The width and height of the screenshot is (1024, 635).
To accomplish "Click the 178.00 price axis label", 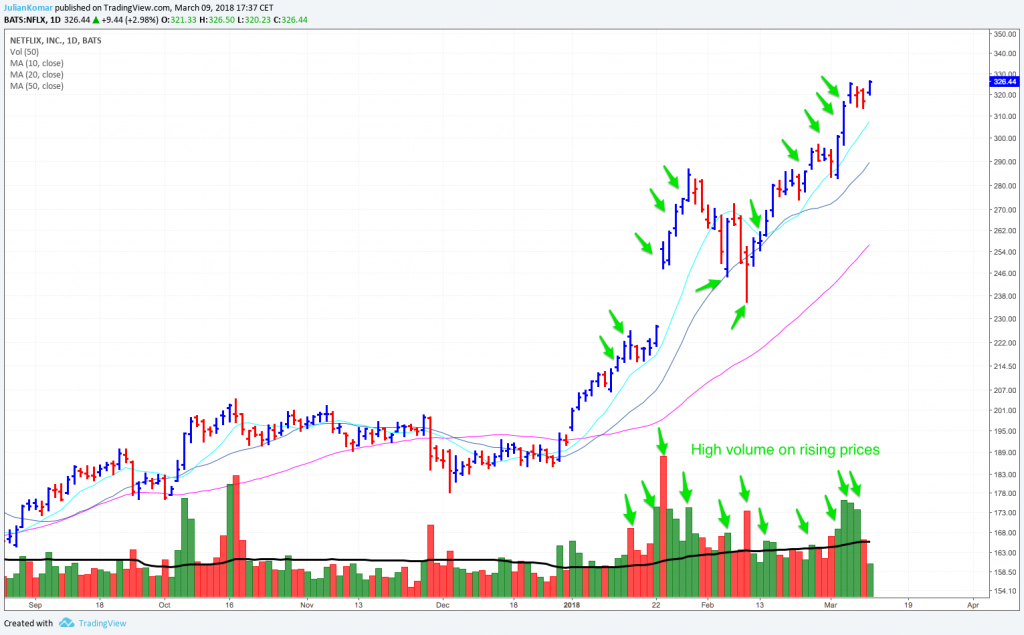I will click(x=1005, y=493).
